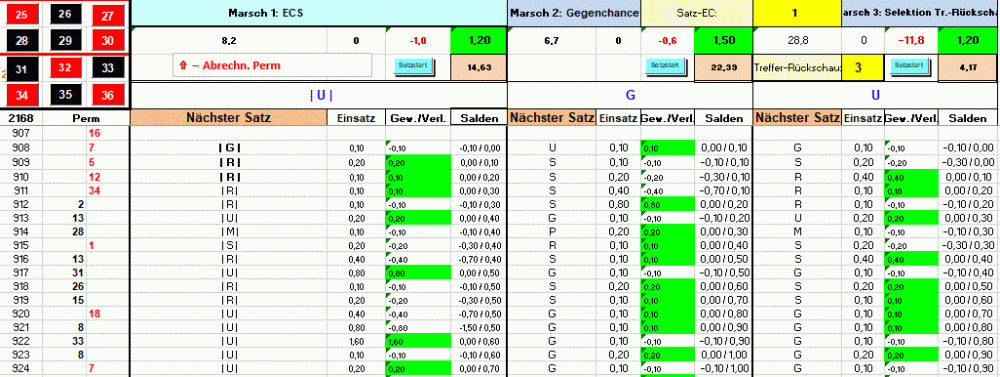Select the '0,00 / 1,00' Salden cell
This screenshot has width=1000, height=377.
coord(723,355)
